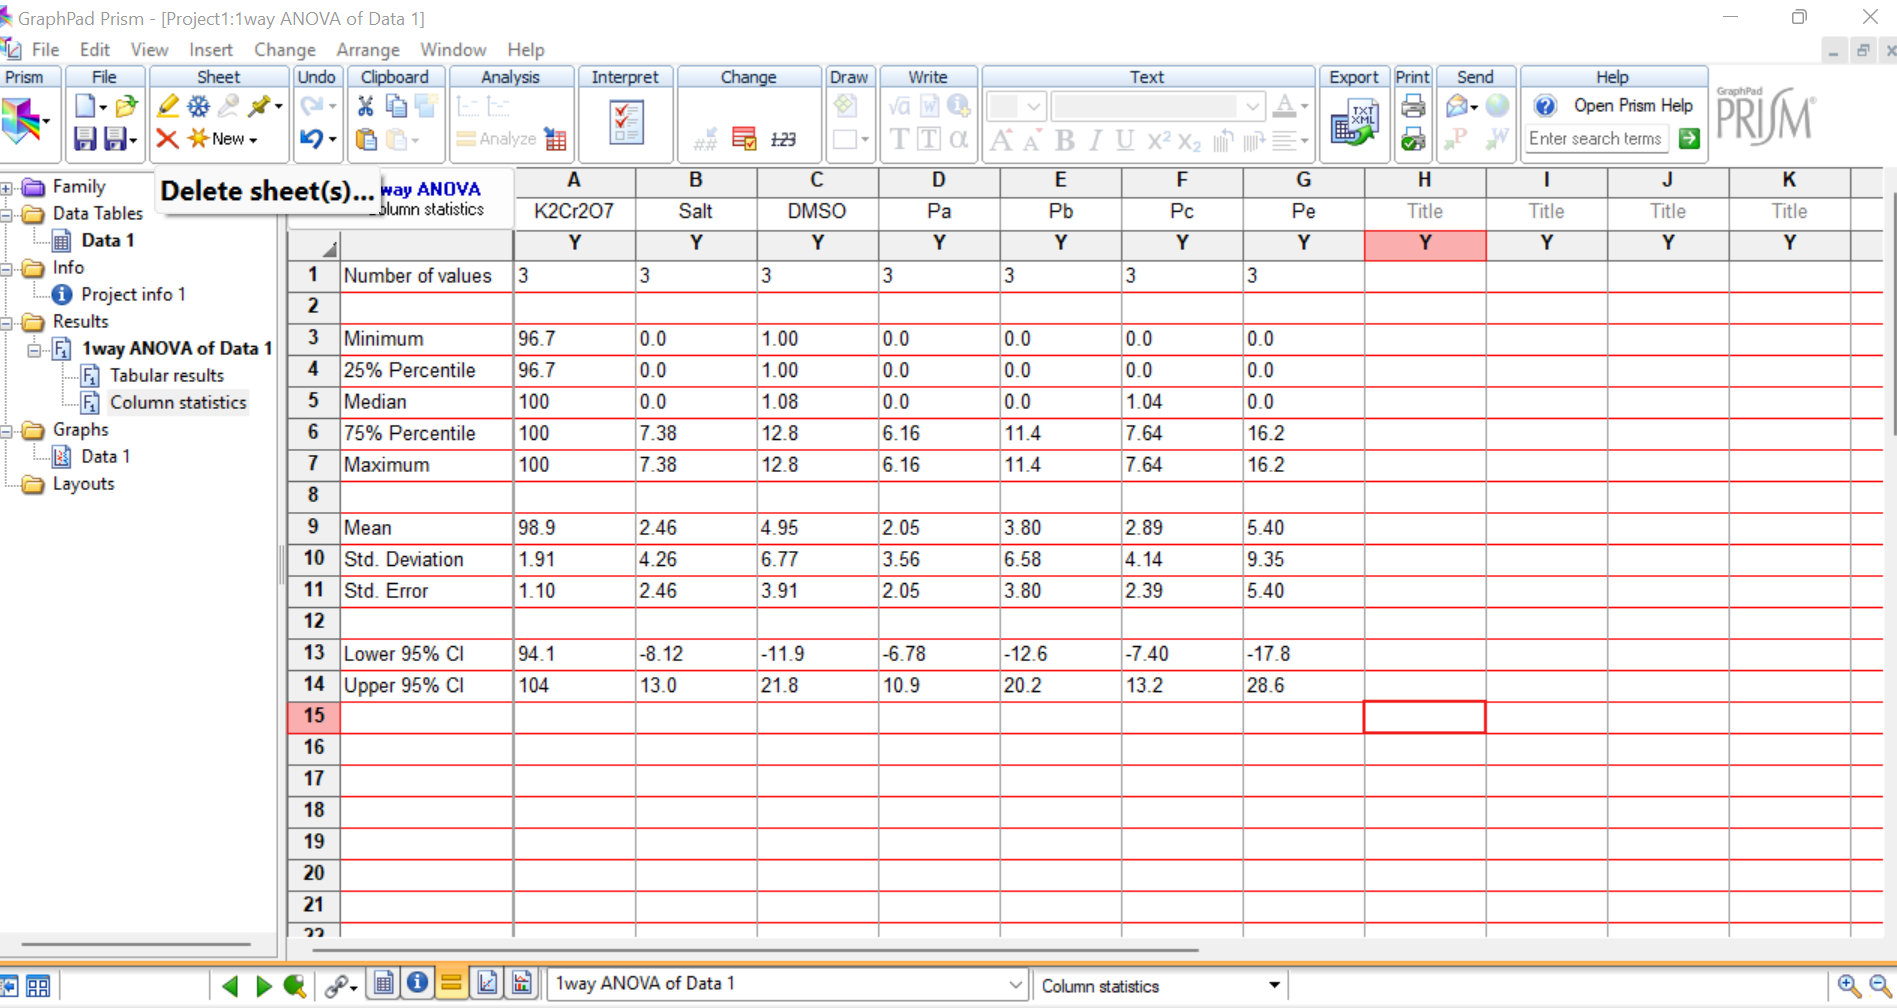Viewport: 1897px width, 1008px height.
Task: Collapse the 1way ANOVA of Data 1 node
Action: pyautogui.click(x=34, y=349)
